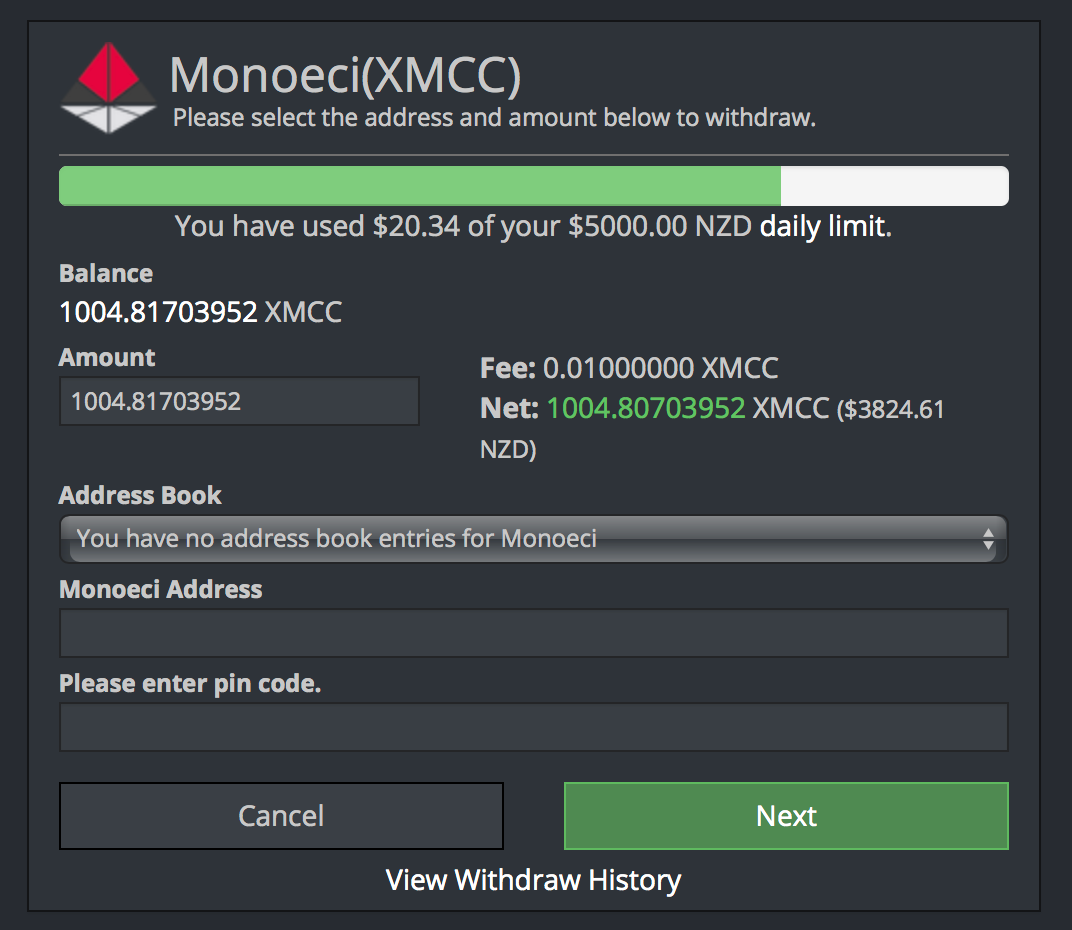Click the Fee value 0.01000000 XMCC
1072x930 pixels.
[x=661, y=368]
